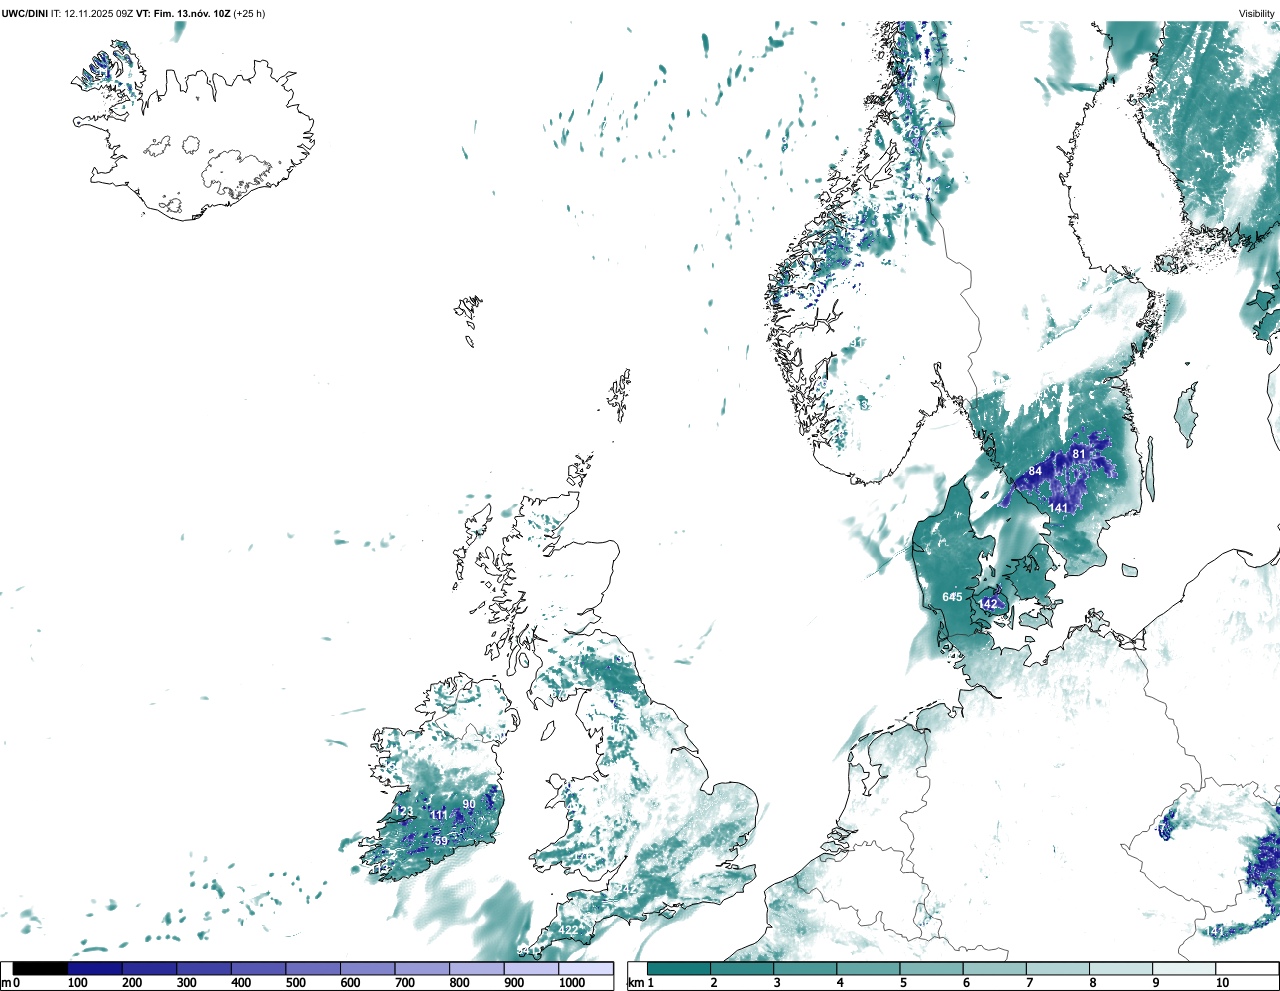Click the 'km' unit label of kilometre legend
The width and height of the screenshot is (1280, 991).
point(635,983)
